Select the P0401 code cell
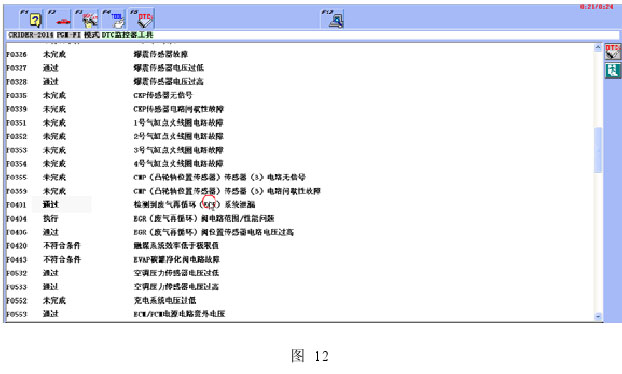 click(17, 205)
